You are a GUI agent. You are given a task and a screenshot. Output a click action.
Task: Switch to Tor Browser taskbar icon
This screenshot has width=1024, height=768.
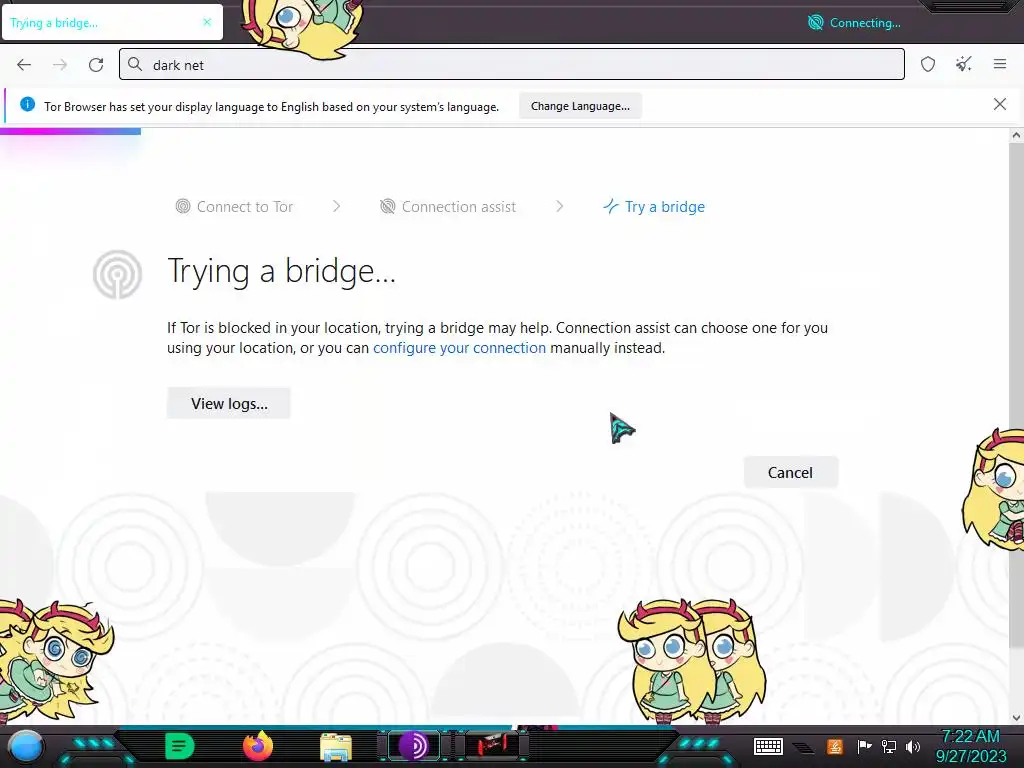[414, 746]
